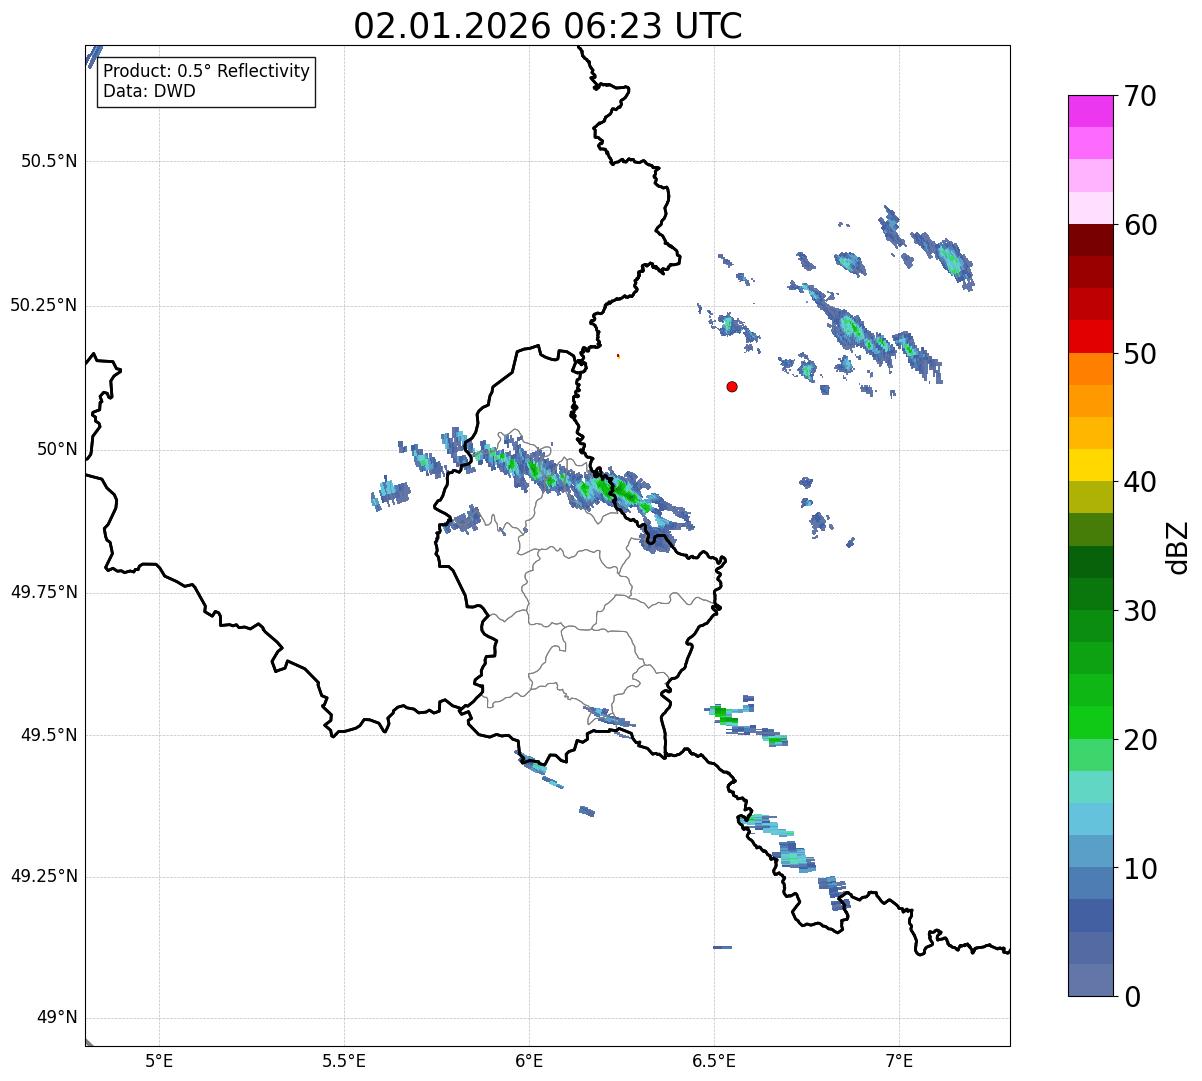Screen dimensions: 1202x1081
Task: Click the colorbar tick label 60
Action: pos(1139,226)
